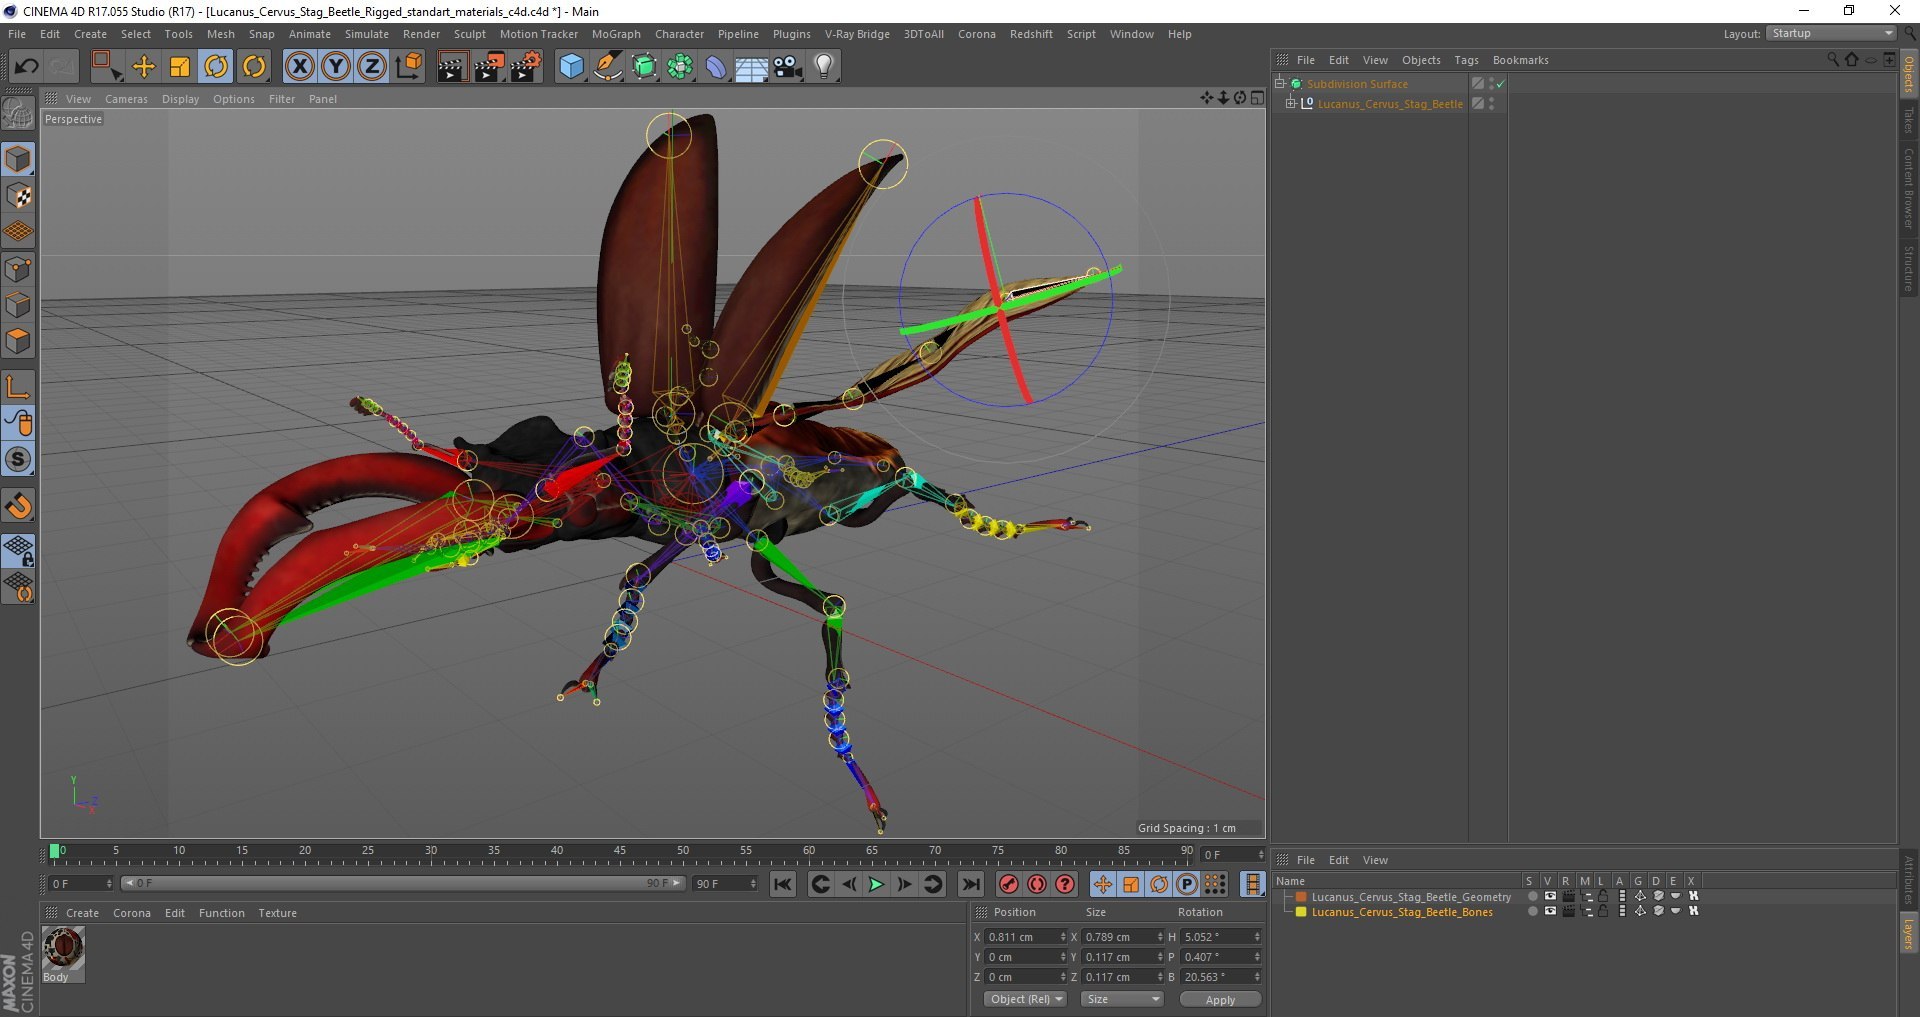1920x1017 pixels.
Task: Activate the Scale tool
Action: click(180, 67)
